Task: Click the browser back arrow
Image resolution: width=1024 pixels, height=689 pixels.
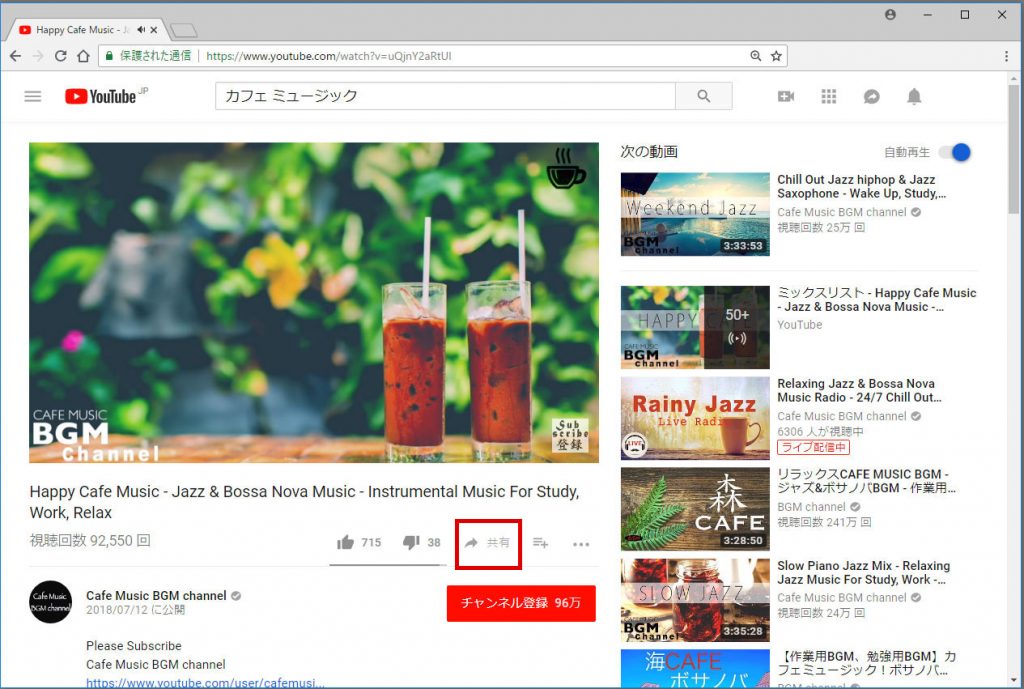Action: pyautogui.click(x=16, y=56)
